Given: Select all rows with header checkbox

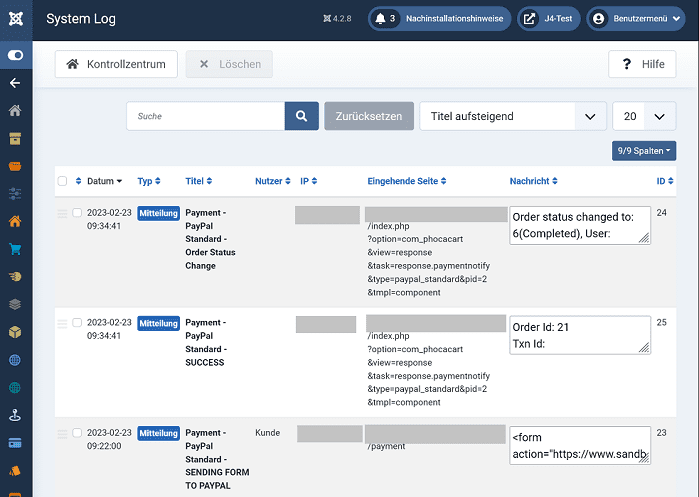Looking at the screenshot, I should (62, 181).
